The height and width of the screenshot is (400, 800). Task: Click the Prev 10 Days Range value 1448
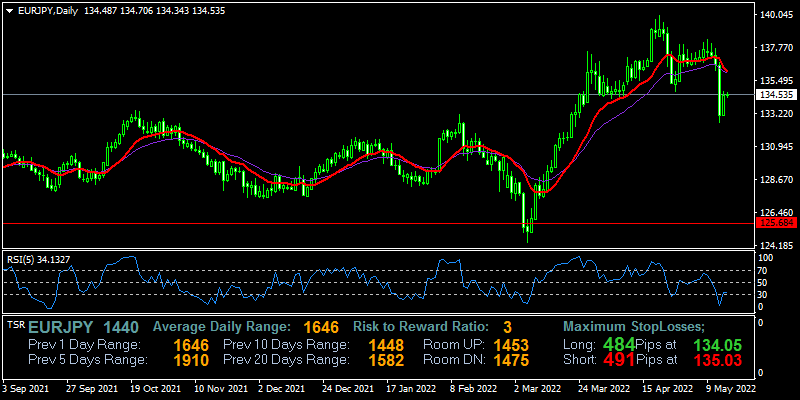click(x=386, y=344)
